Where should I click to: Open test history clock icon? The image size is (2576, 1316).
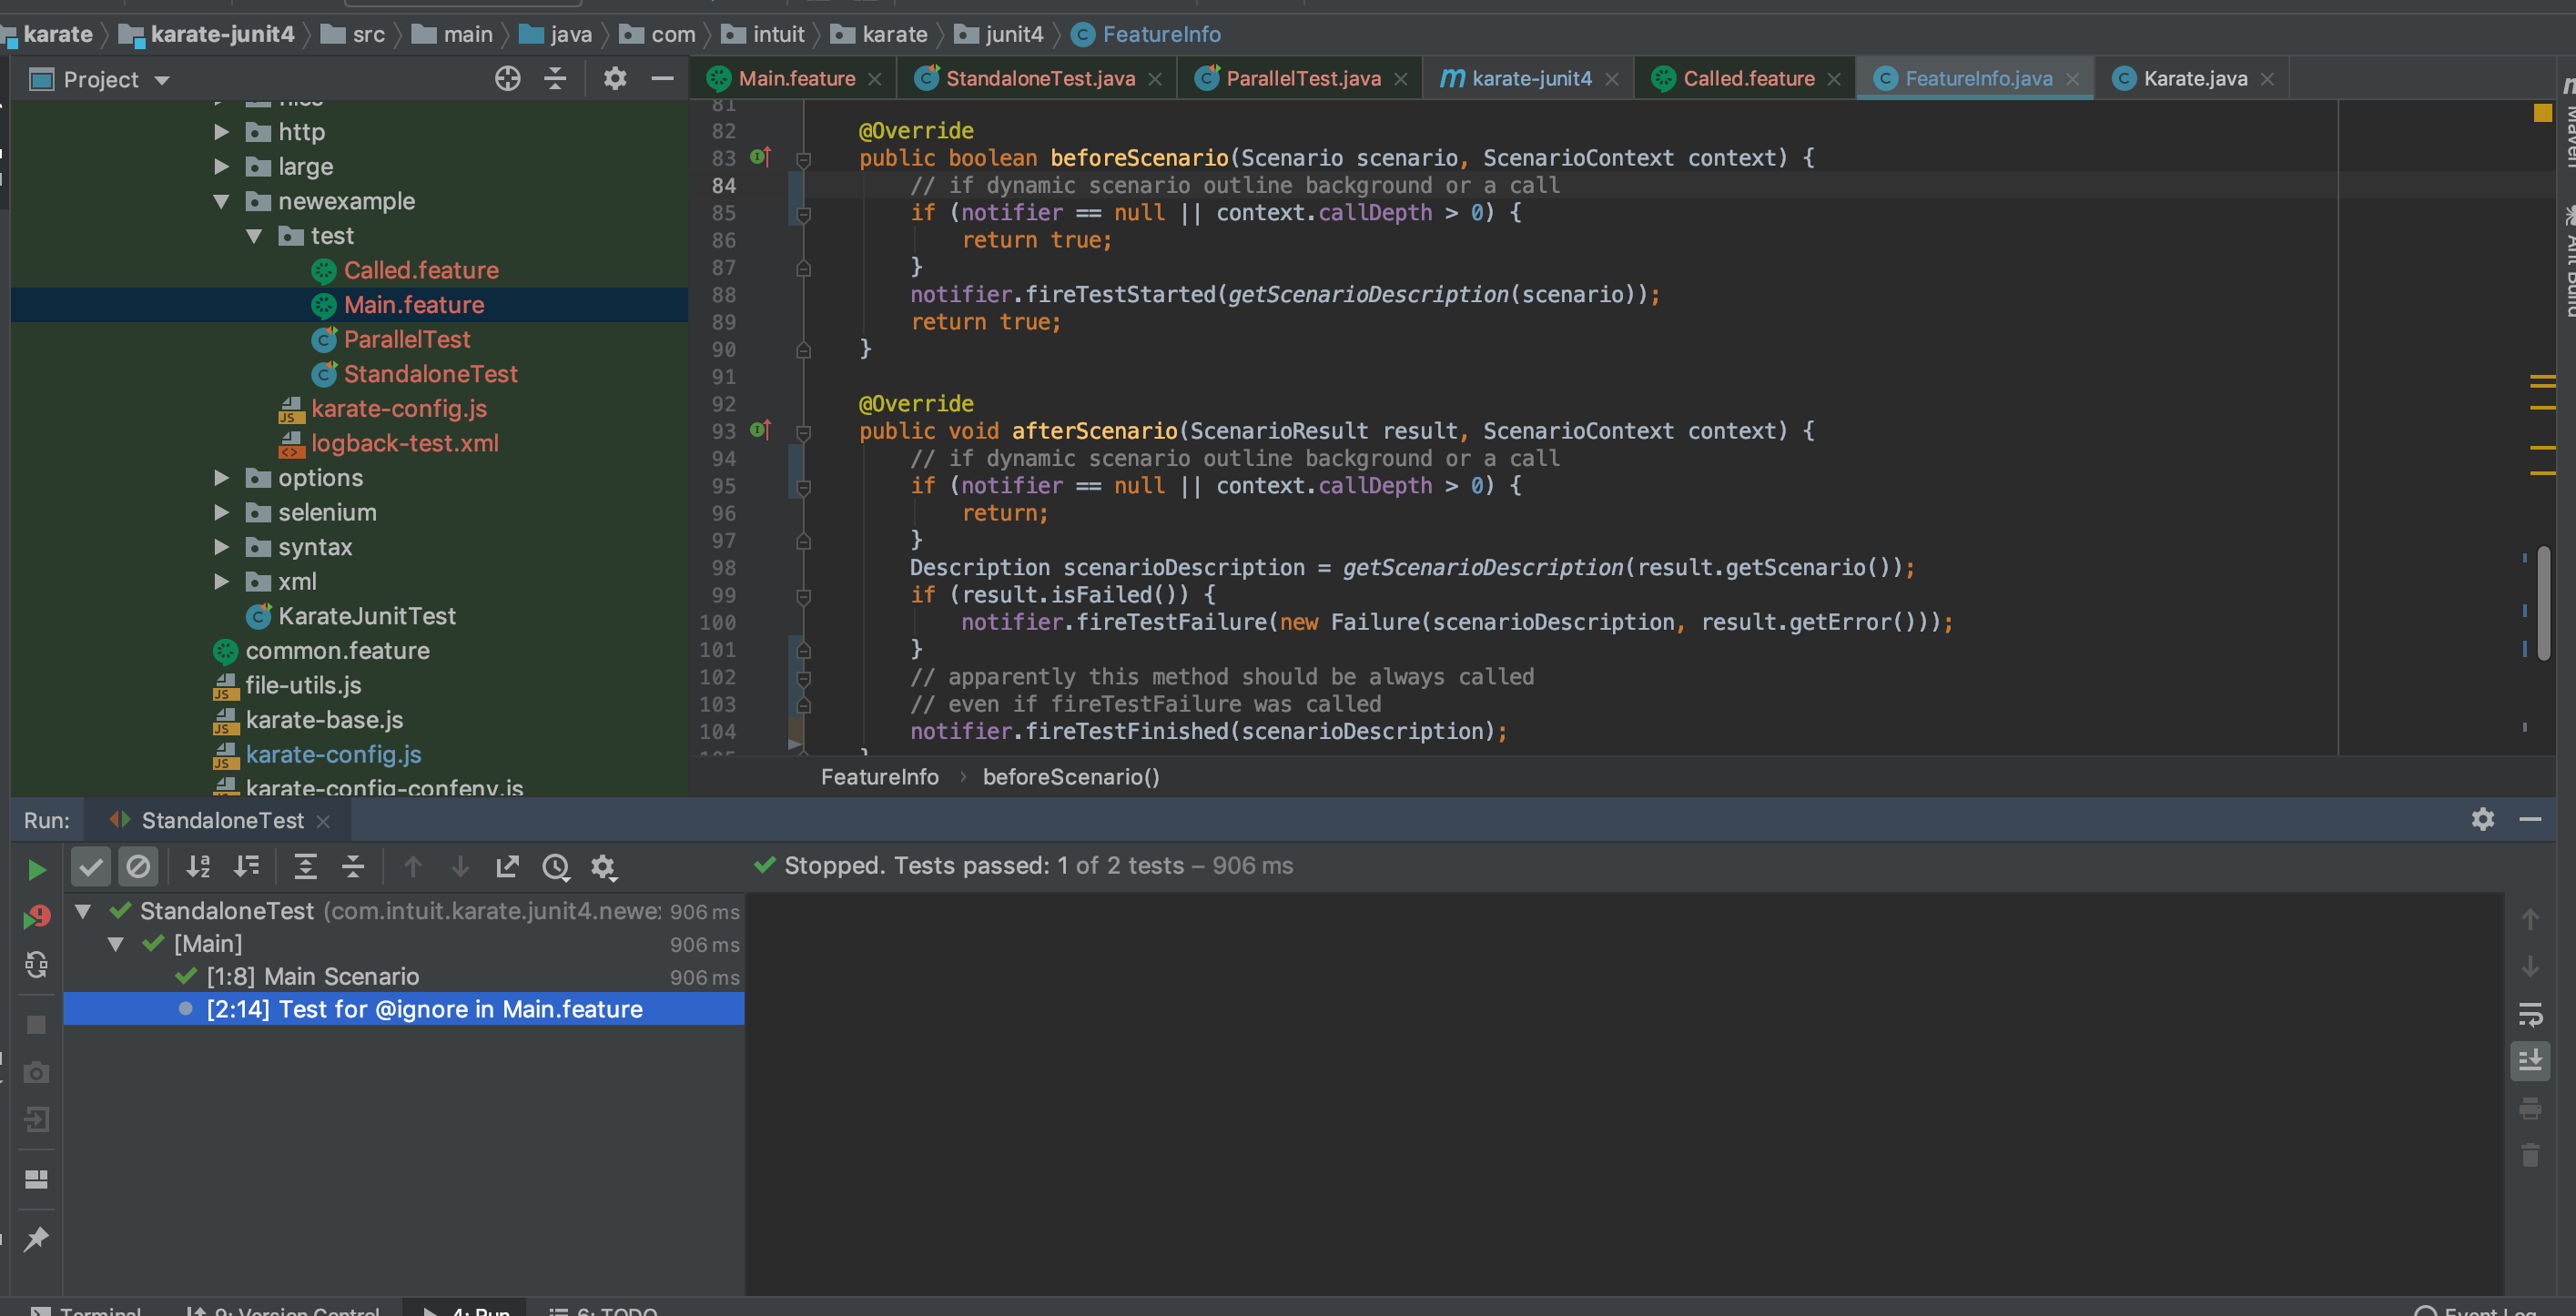[555, 866]
